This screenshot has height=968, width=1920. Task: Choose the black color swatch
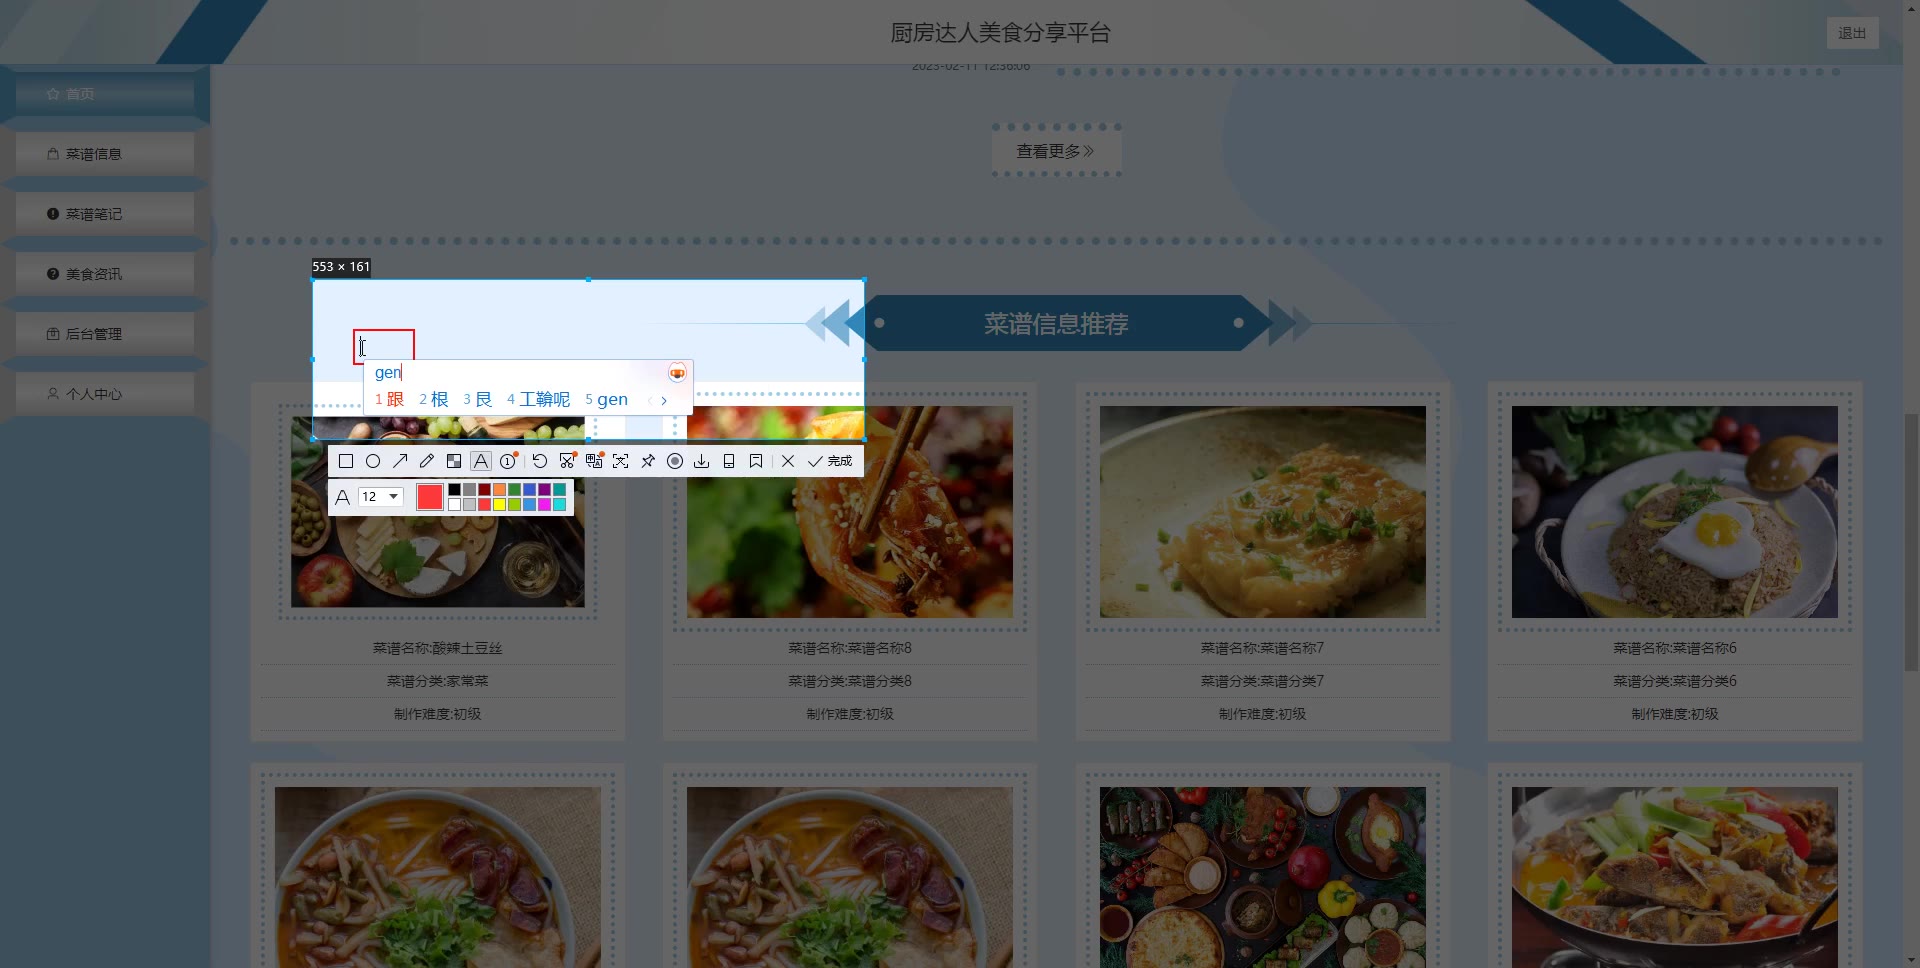pos(454,490)
